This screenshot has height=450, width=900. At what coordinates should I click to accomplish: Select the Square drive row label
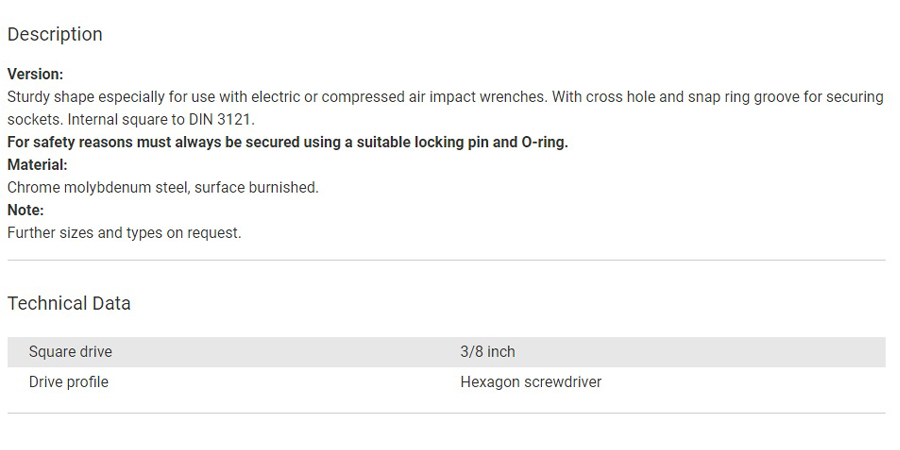(71, 352)
